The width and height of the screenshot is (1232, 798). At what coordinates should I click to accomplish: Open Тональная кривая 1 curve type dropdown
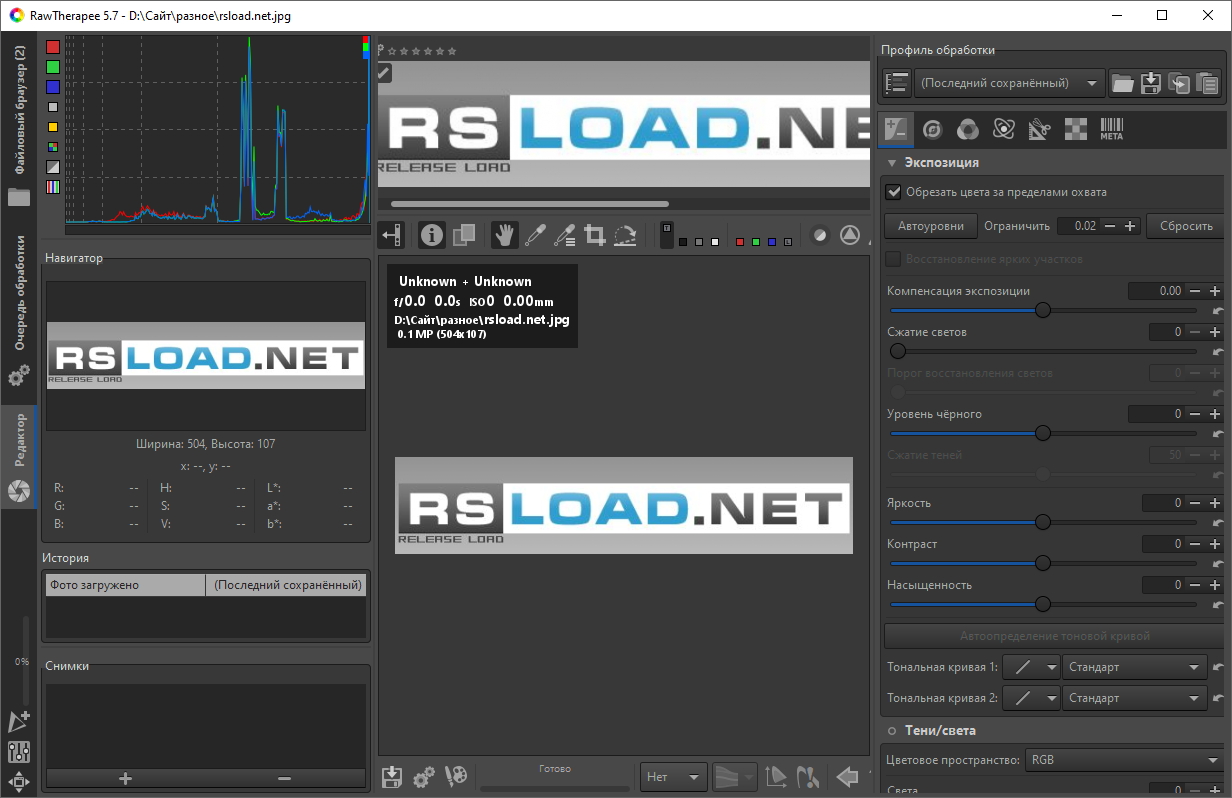(1031, 667)
